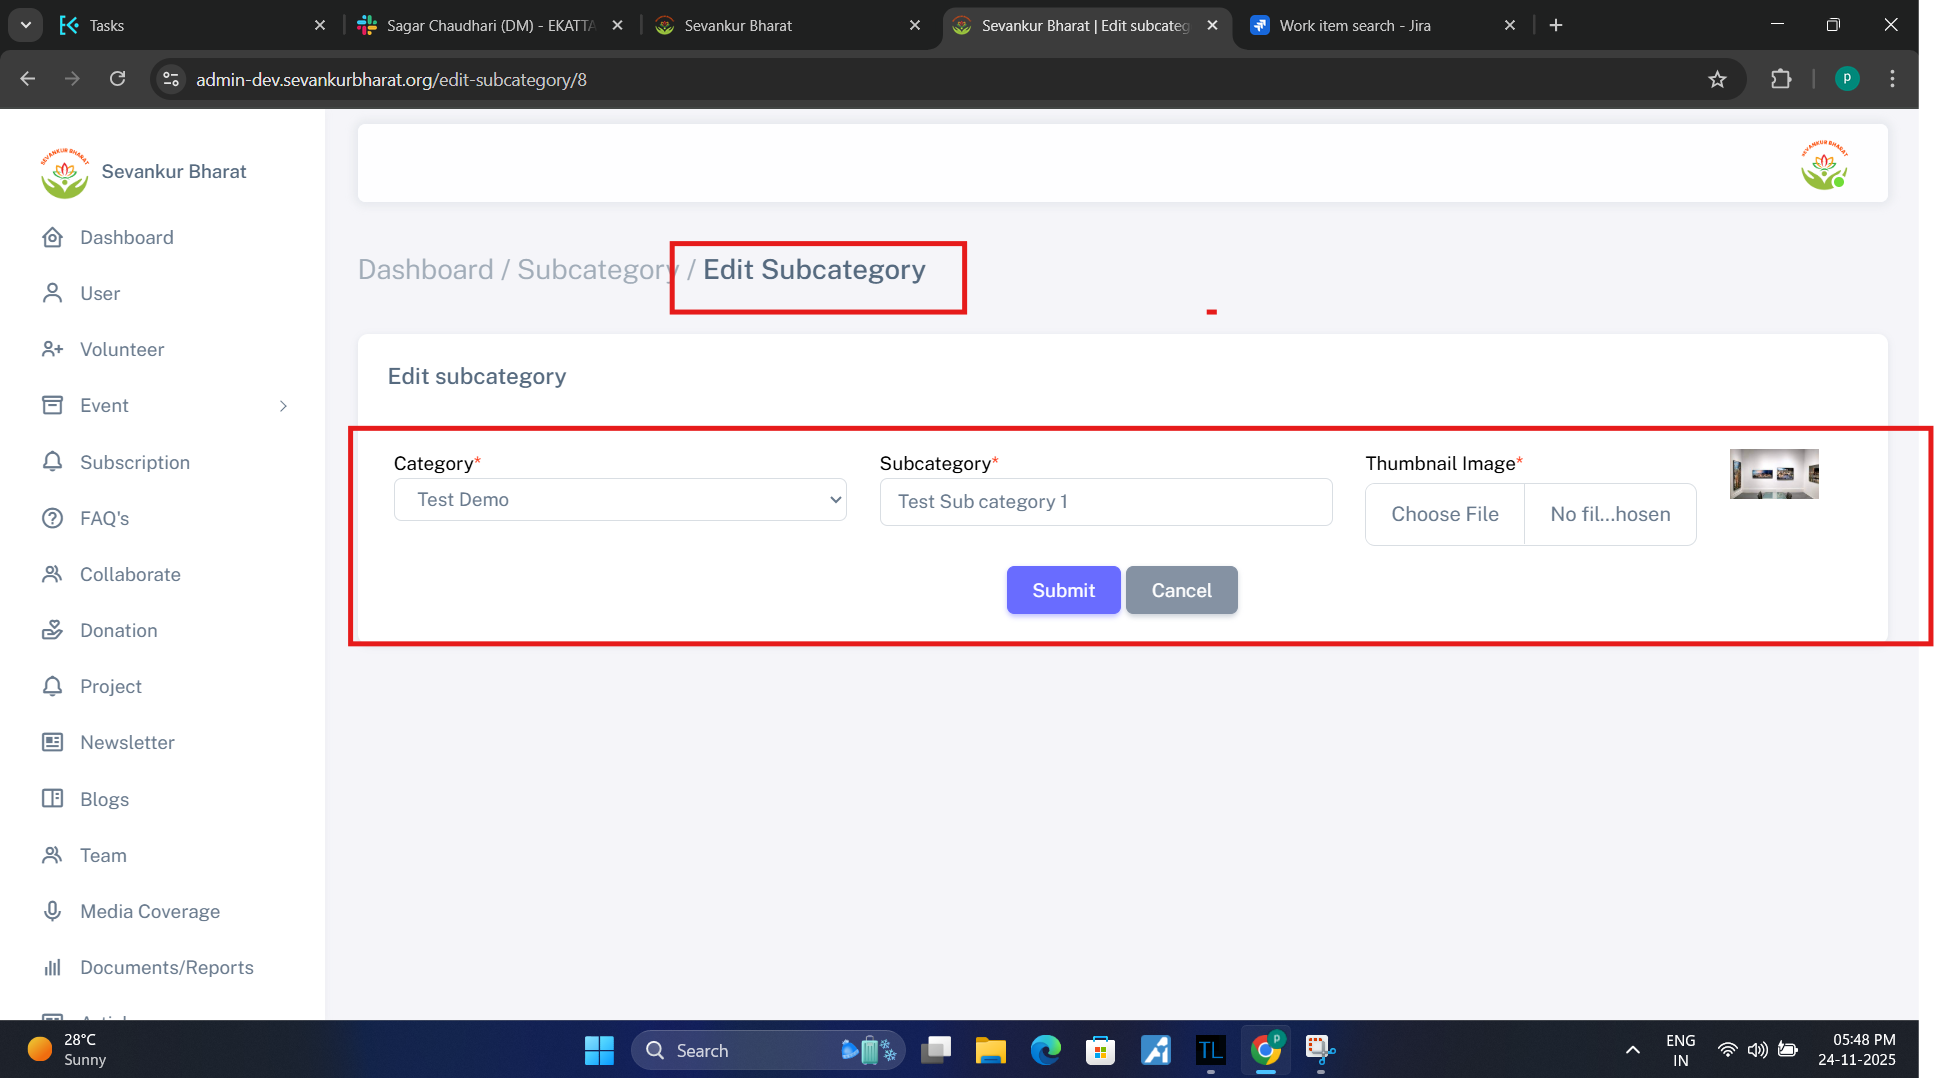
Task: Open File Explorer from the taskbar
Action: coord(990,1050)
